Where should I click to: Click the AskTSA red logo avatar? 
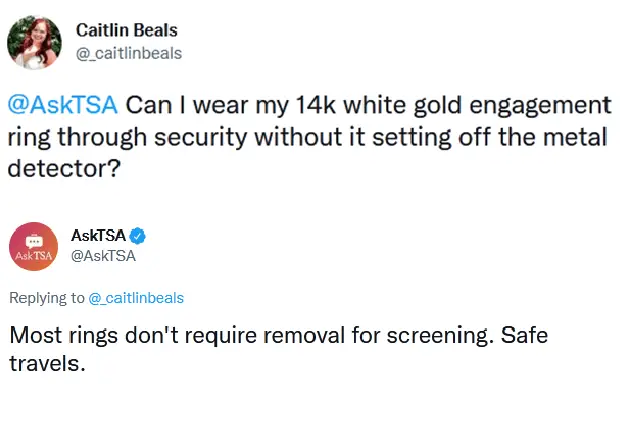coord(33,247)
